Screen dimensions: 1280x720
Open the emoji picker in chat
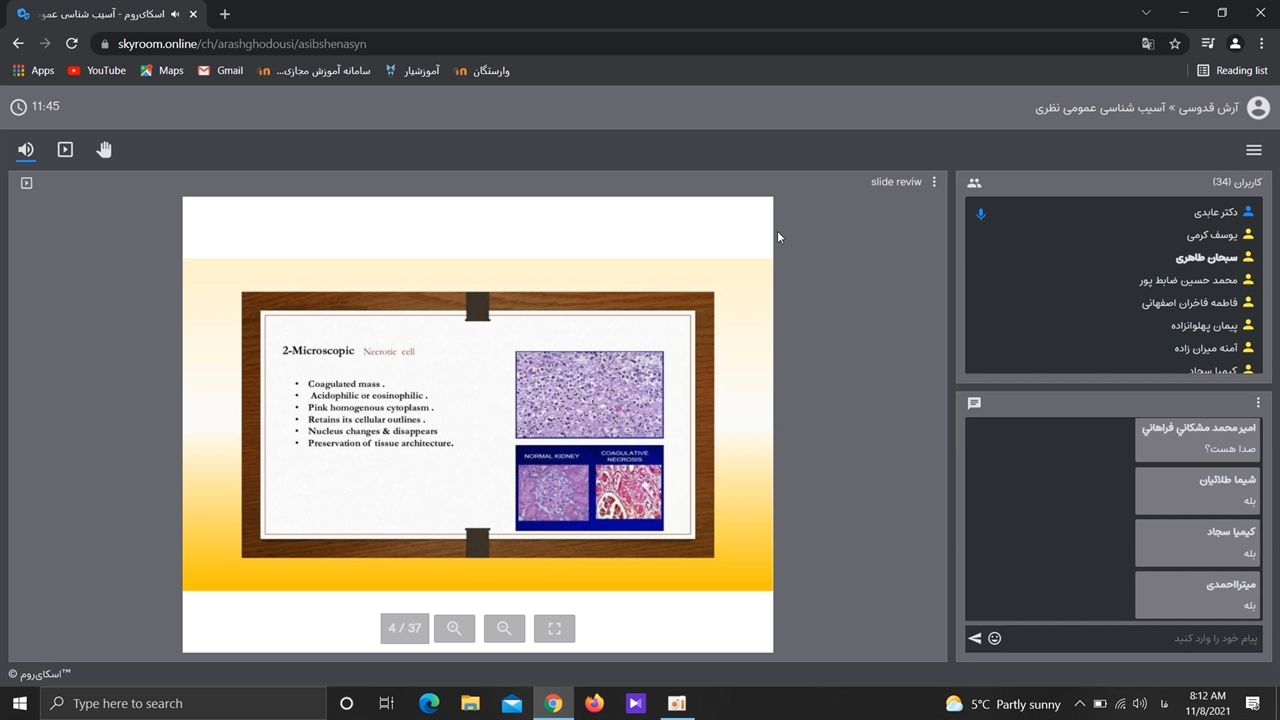994,638
